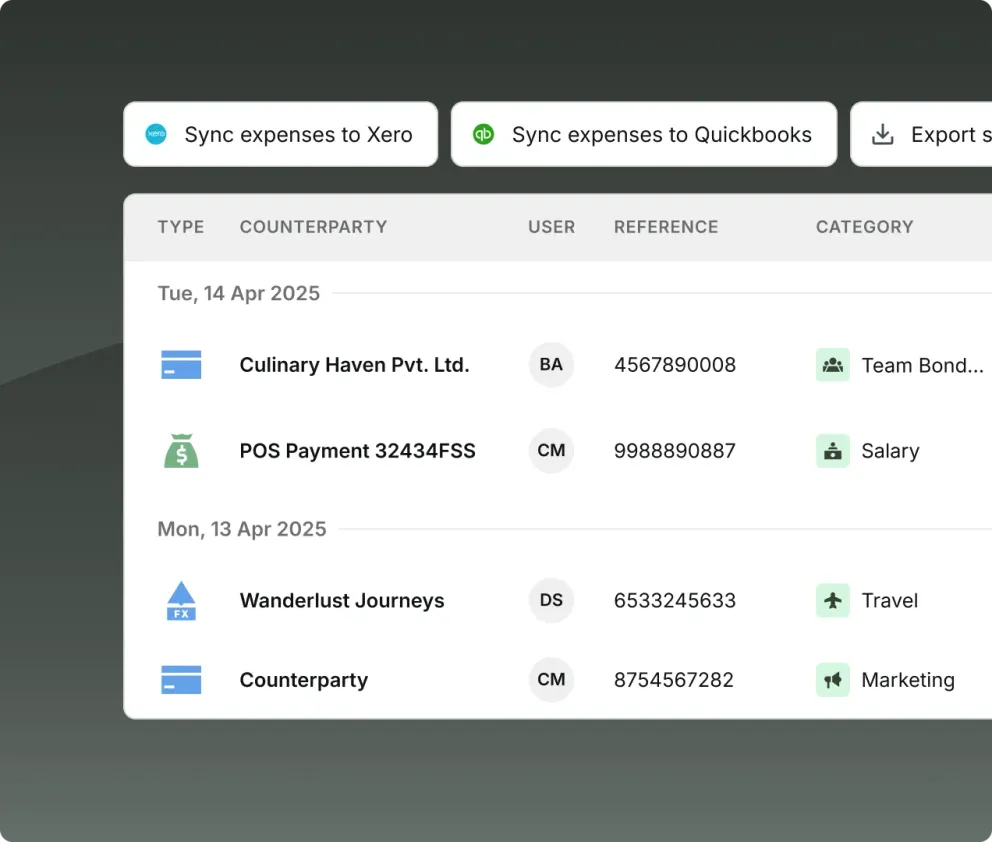Click the FX icon for Wanderlust Journeys
This screenshot has width=992, height=842.
[181, 600]
